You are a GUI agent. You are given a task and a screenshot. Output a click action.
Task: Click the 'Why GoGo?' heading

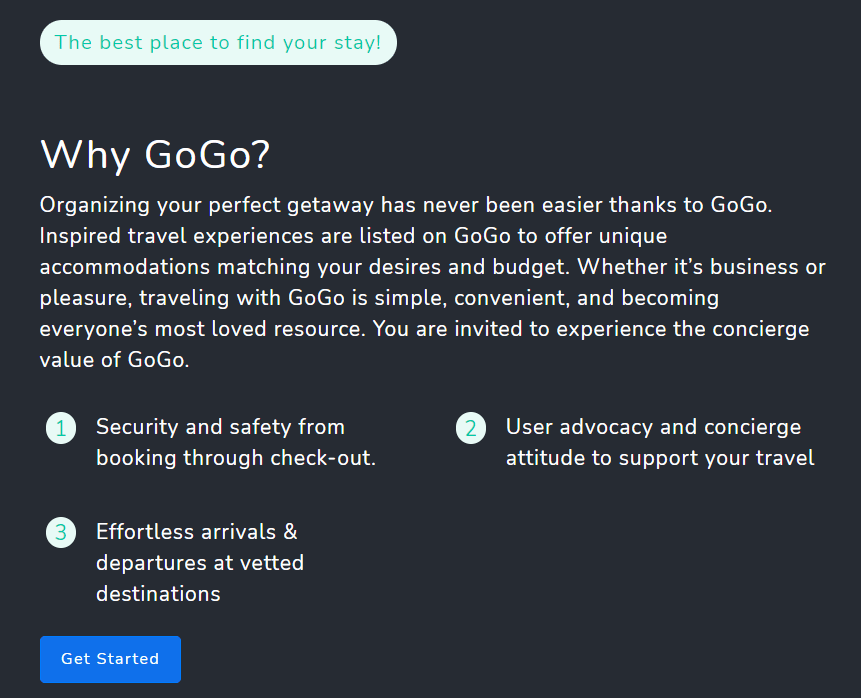pos(155,154)
